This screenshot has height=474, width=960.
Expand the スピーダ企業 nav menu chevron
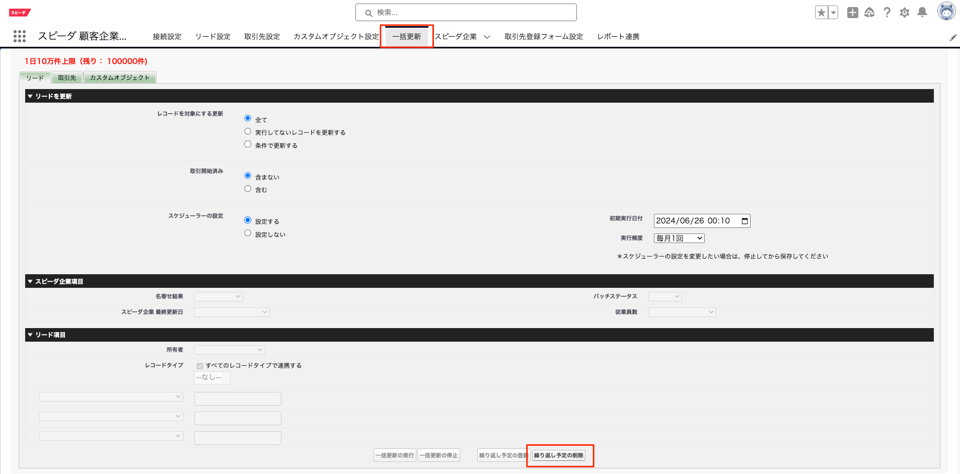(487, 37)
